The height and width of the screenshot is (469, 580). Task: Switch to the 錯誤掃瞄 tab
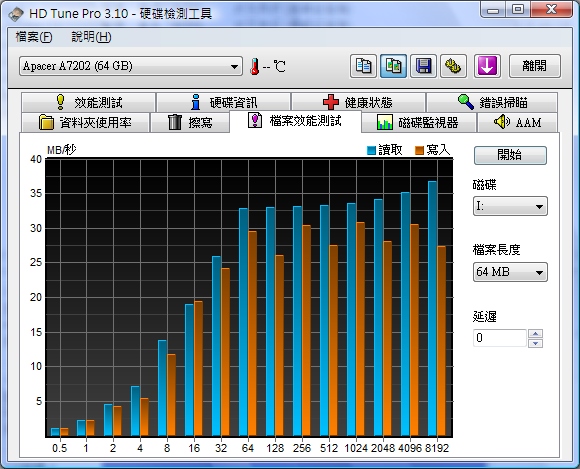tap(492, 102)
